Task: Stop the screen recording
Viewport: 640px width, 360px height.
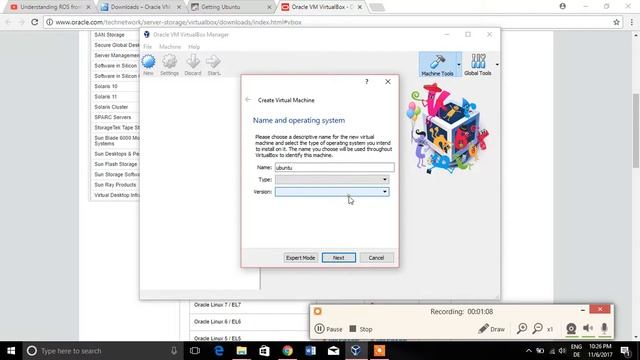Action: click(x=361, y=329)
